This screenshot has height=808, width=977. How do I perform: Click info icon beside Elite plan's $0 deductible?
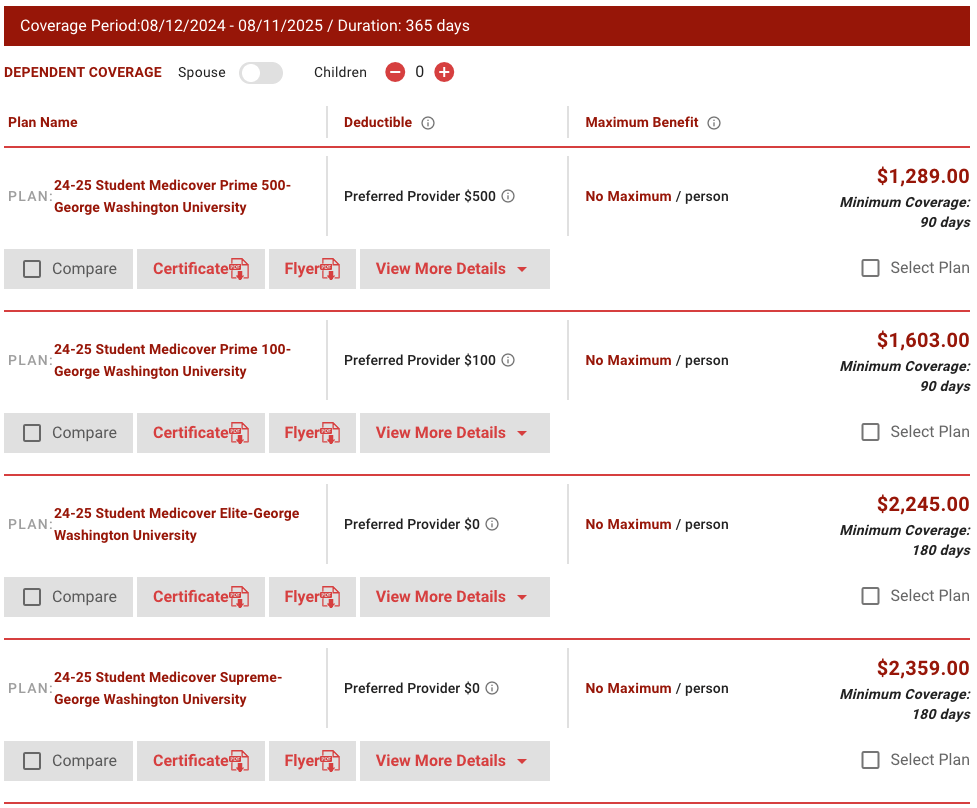(492, 524)
